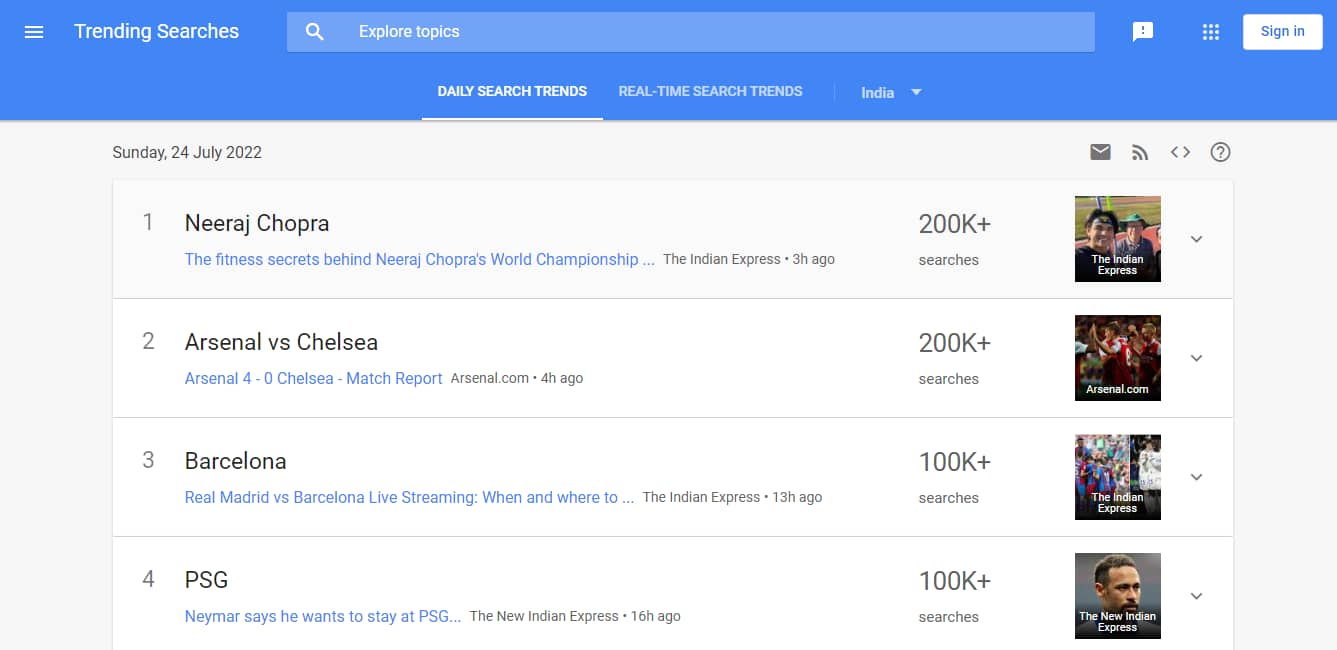Click the Arsenal.com thumbnail image
Image resolution: width=1337 pixels, height=650 pixels.
pos(1117,358)
